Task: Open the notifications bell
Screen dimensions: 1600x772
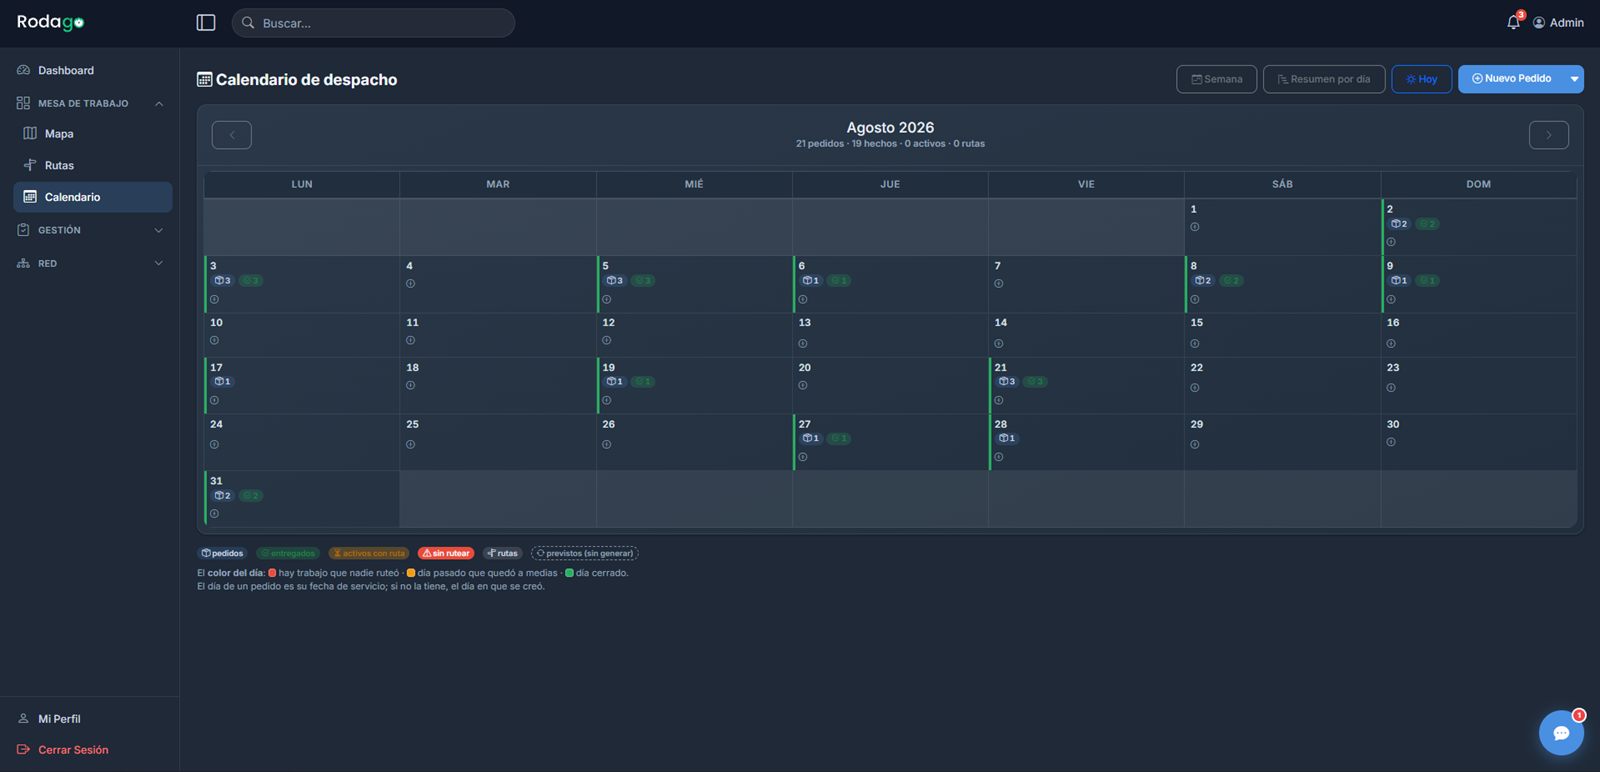Action: (1514, 22)
